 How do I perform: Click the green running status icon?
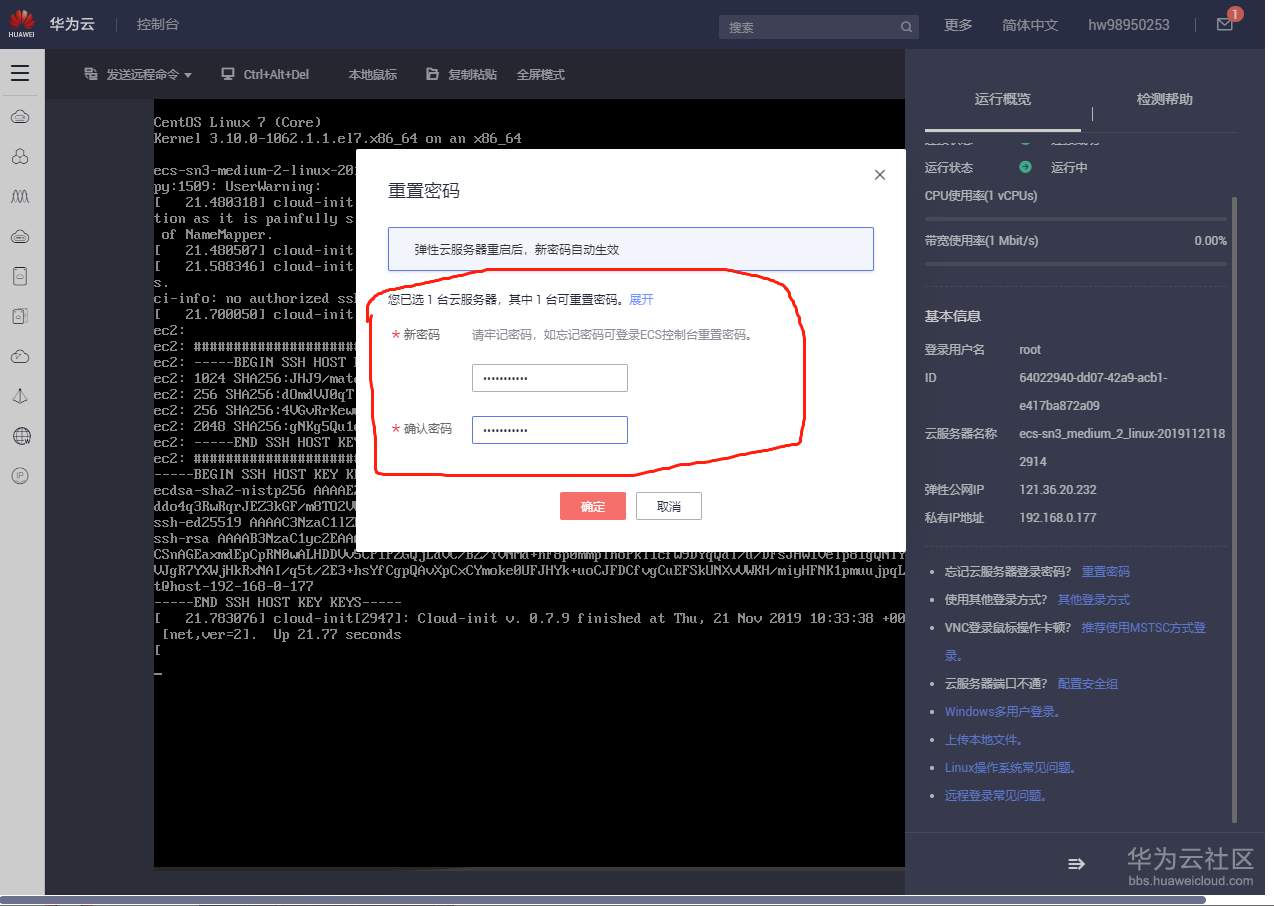coord(1025,167)
